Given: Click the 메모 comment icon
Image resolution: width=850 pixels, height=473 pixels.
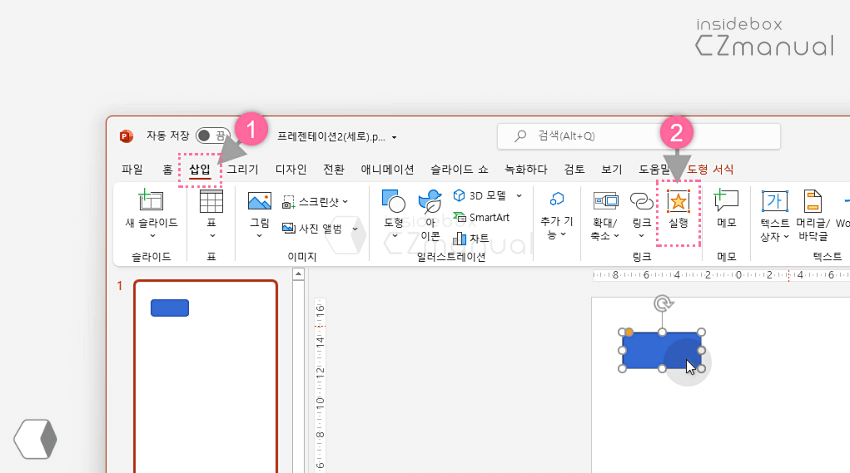Looking at the screenshot, I should 726,200.
